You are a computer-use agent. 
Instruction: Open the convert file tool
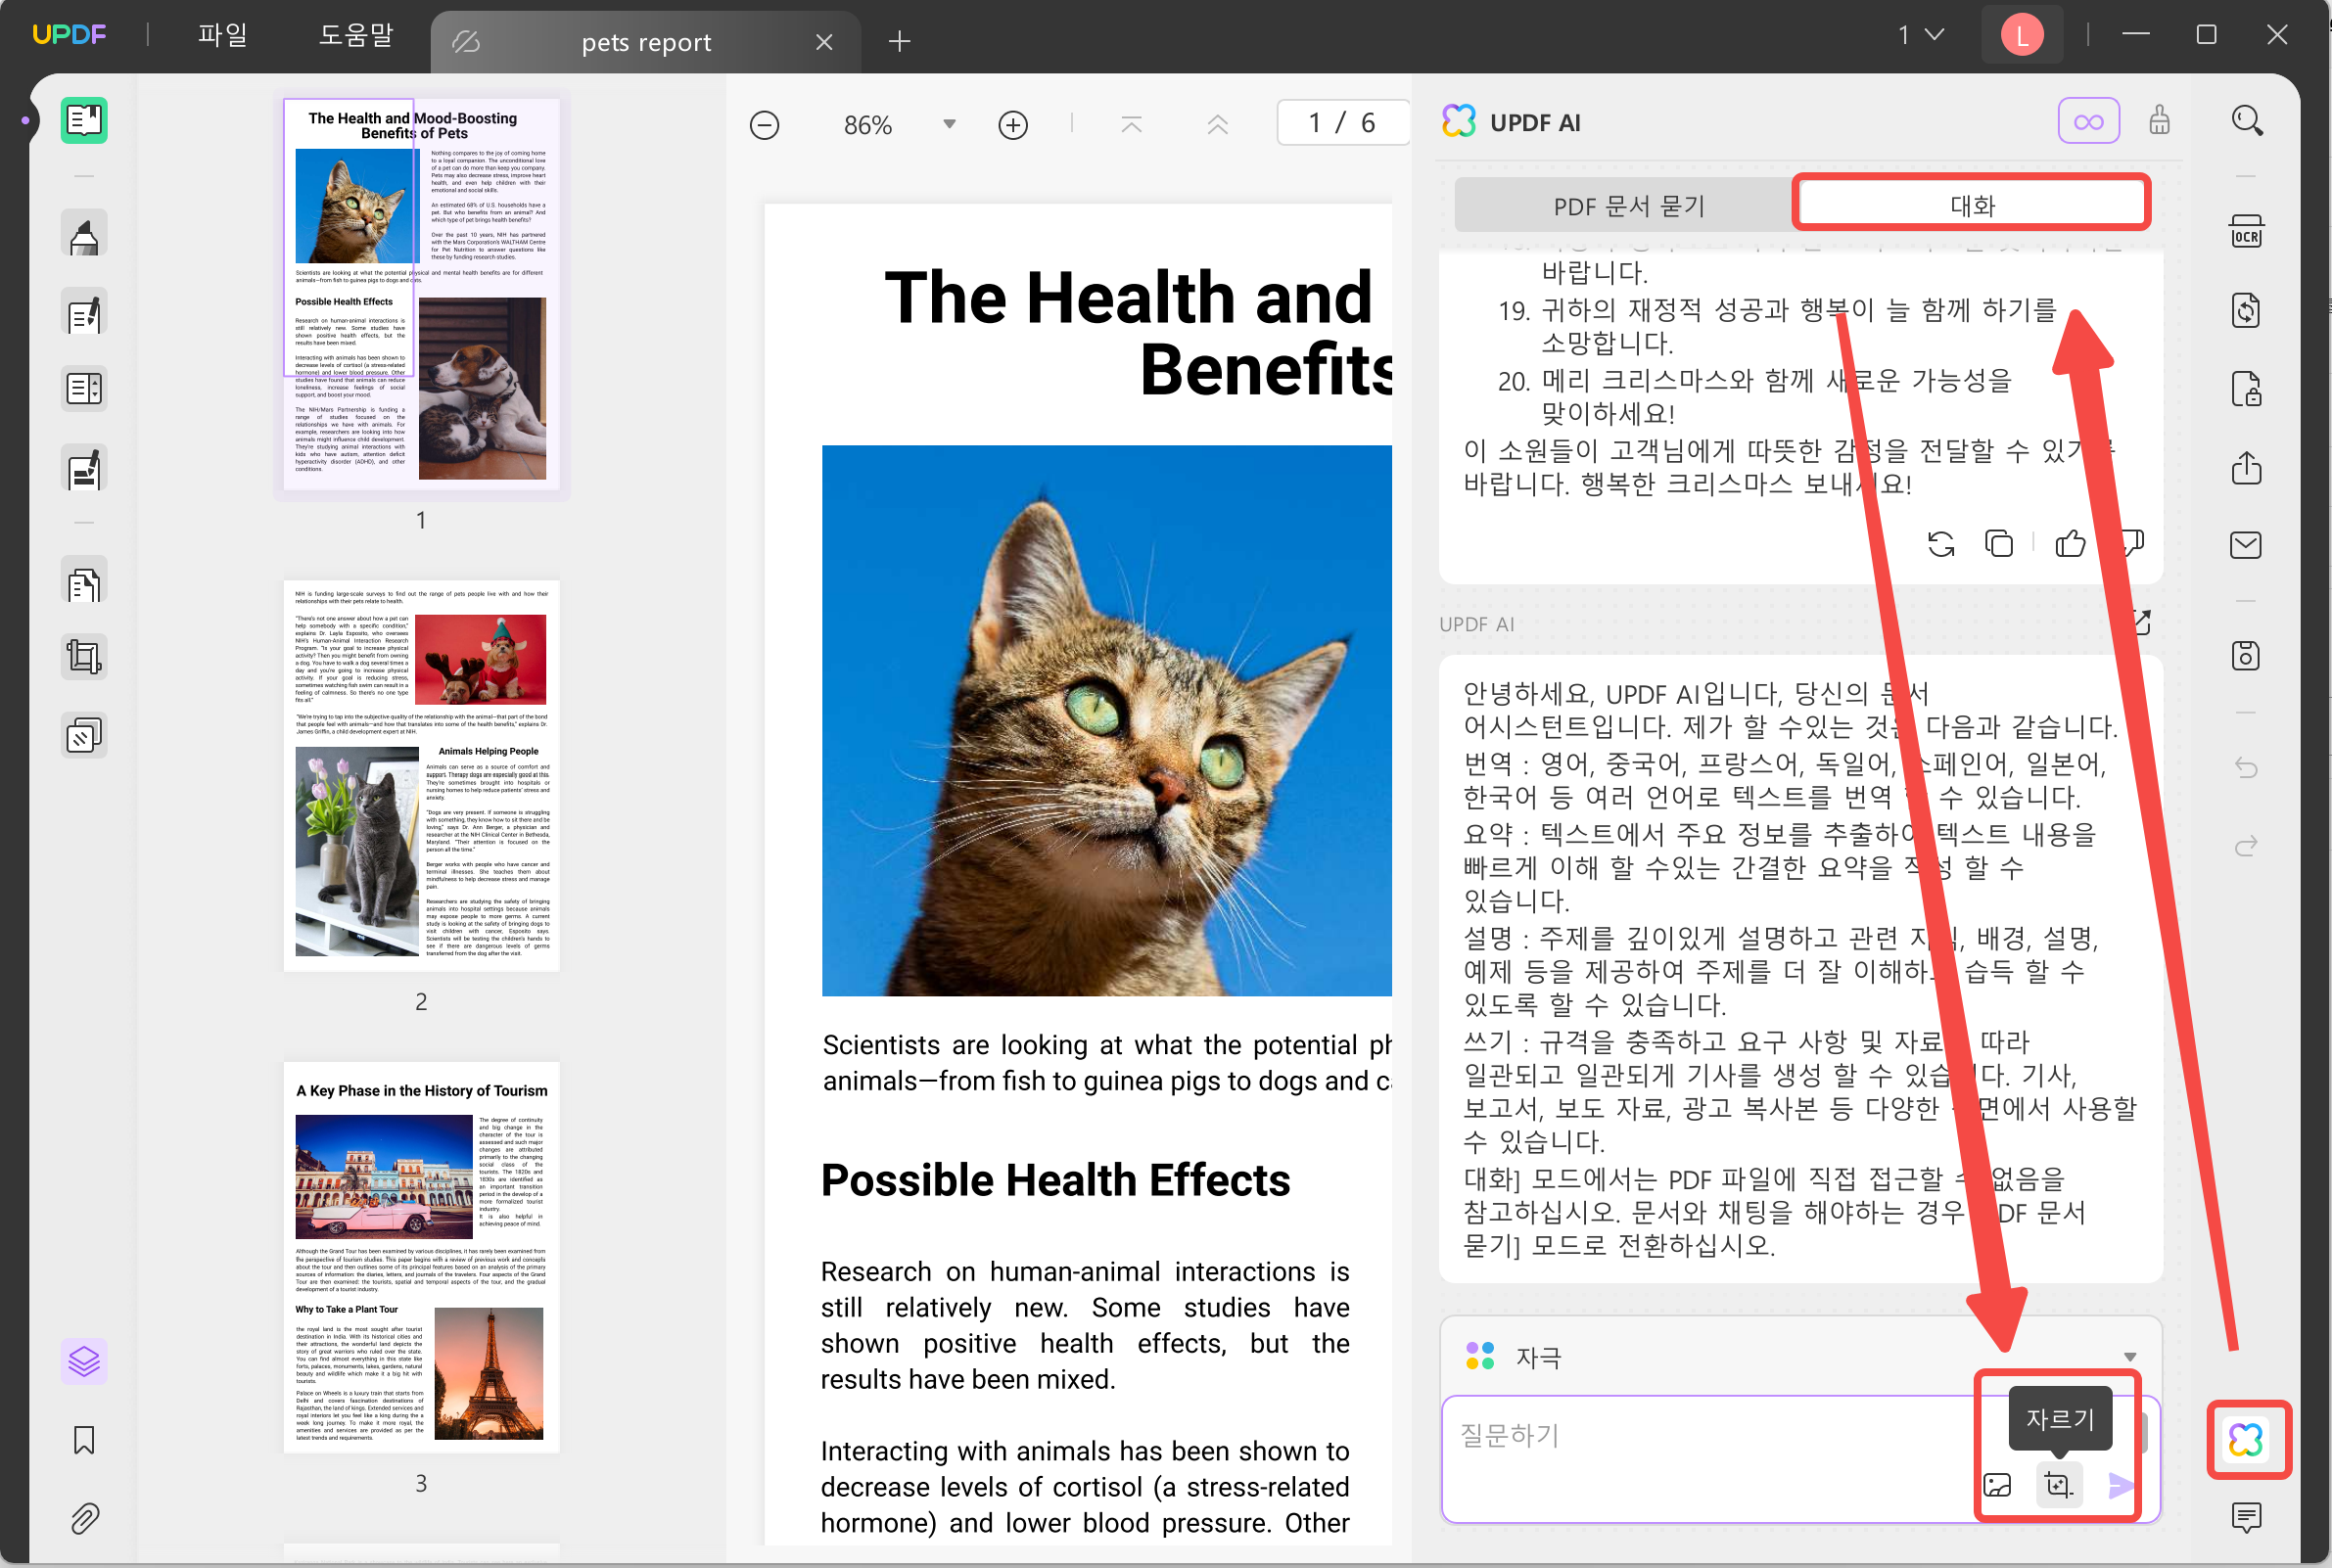(x=2246, y=311)
